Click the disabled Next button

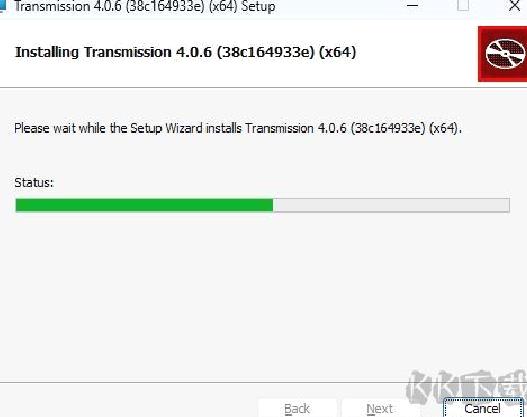click(x=380, y=408)
